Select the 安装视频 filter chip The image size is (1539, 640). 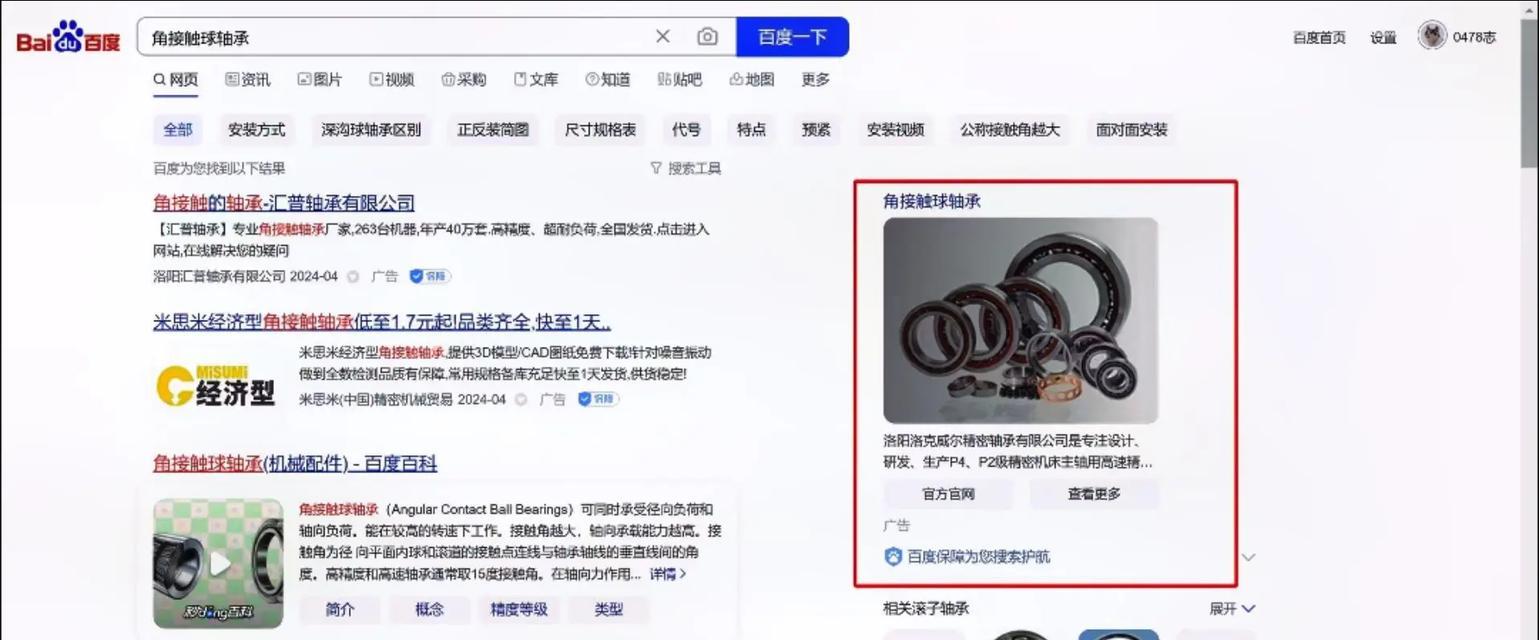[x=895, y=130]
